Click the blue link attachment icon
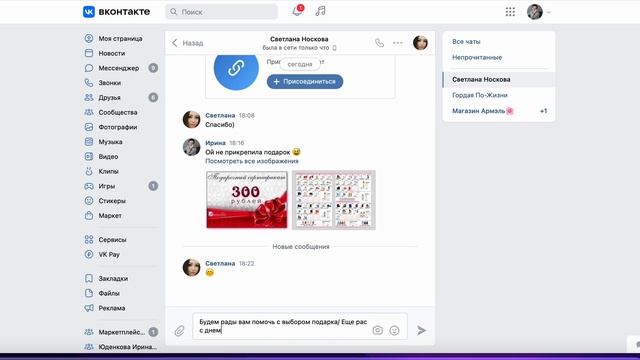Viewport: 640px width, 360px height. tap(236, 68)
